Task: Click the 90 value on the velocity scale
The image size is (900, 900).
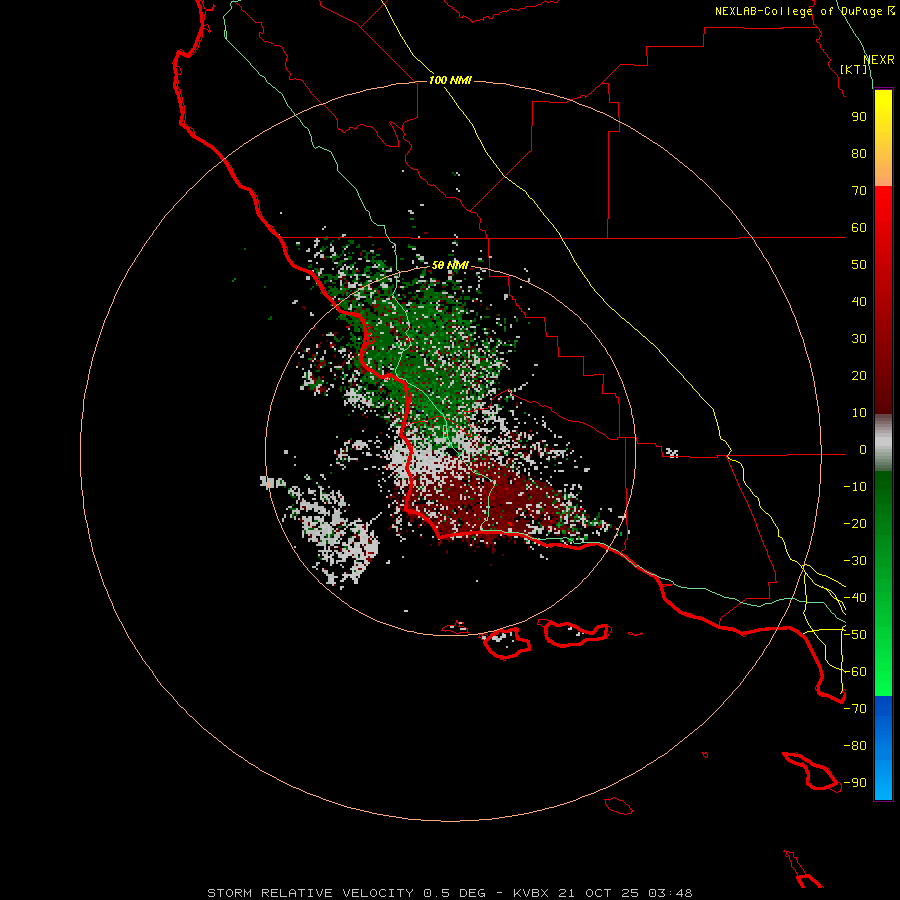Action: click(x=859, y=117)
